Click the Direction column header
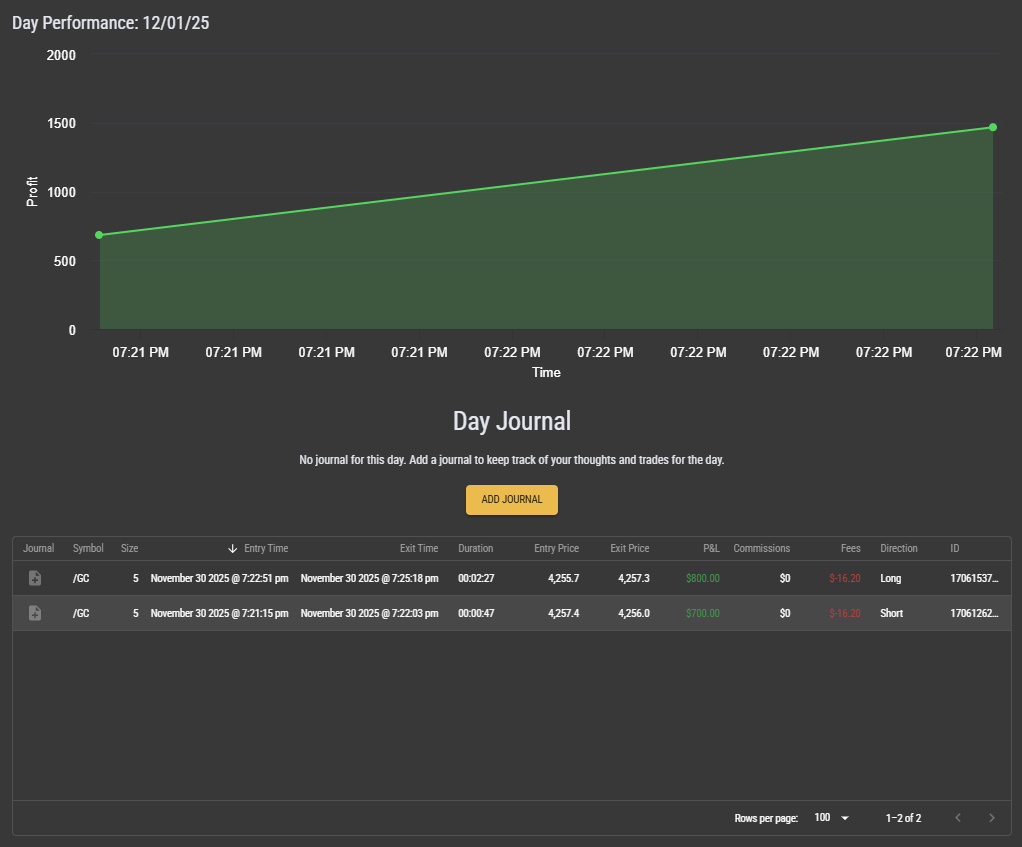Screen dimensions: 1022x847 click(x=898, y=548)
